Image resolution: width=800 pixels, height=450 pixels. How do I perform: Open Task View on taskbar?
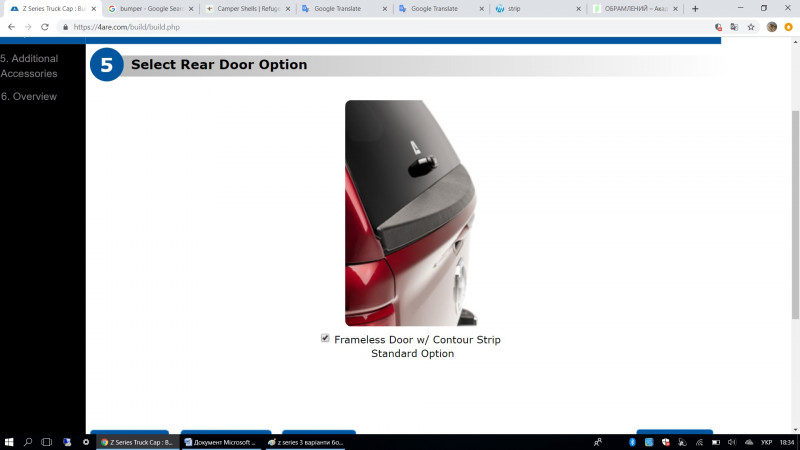46,442
